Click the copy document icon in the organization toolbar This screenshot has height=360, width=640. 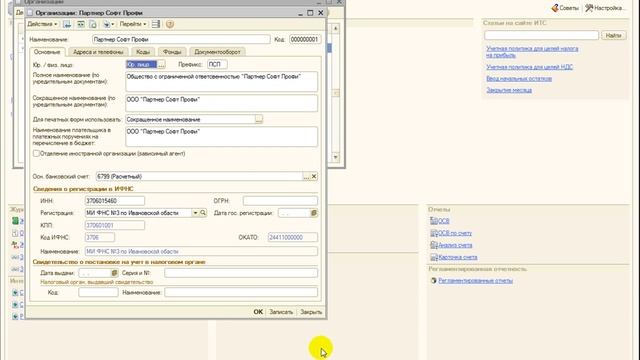93,24
